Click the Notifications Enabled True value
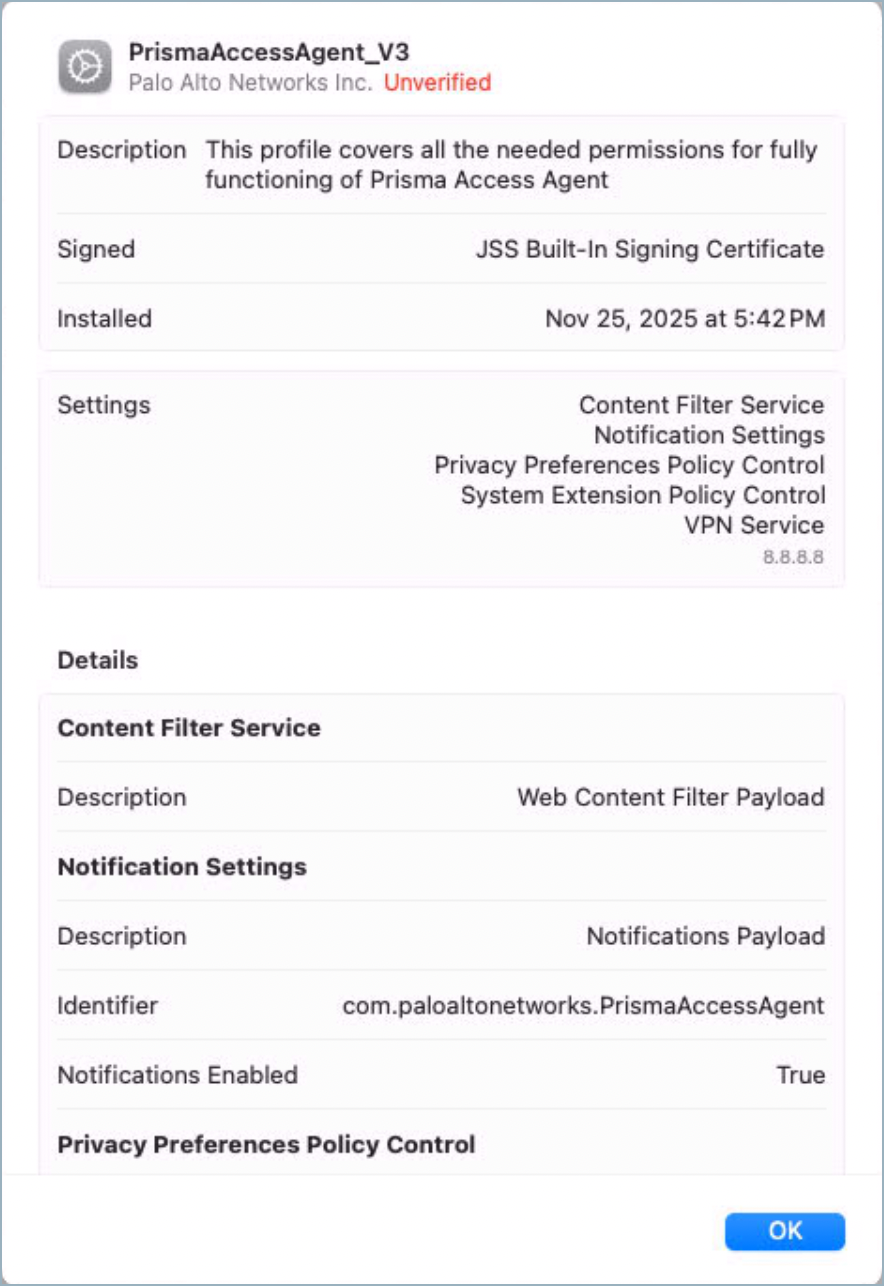The height and width of the screenshot is (1286, 884). coord(800,1075)
